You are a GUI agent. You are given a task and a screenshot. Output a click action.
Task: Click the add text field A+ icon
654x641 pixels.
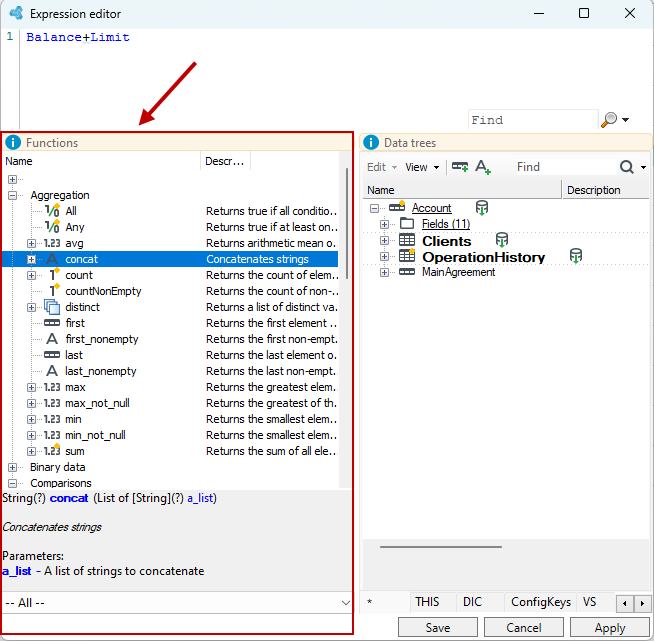point(483,167)
